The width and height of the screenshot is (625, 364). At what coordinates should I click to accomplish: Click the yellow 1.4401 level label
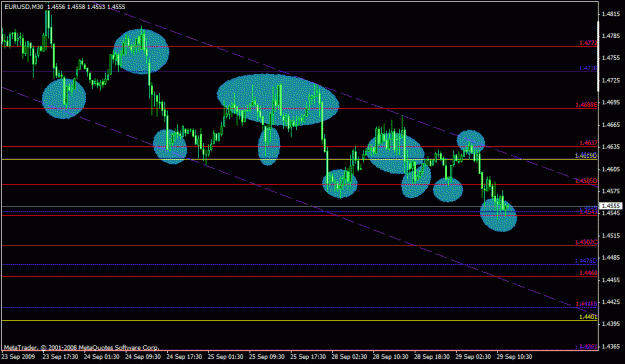[588, 317]
